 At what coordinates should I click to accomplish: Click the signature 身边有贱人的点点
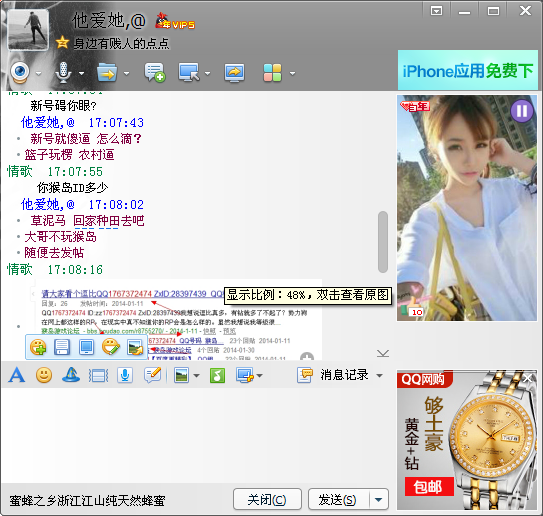coord(121,43)
